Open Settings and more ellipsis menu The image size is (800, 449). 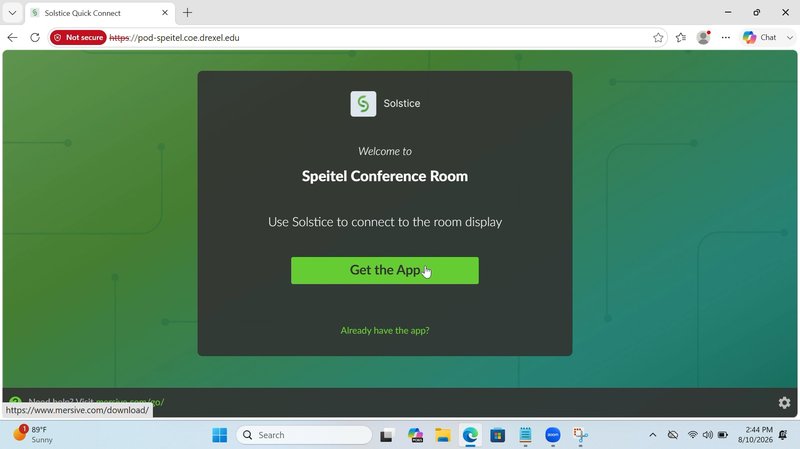726,38
